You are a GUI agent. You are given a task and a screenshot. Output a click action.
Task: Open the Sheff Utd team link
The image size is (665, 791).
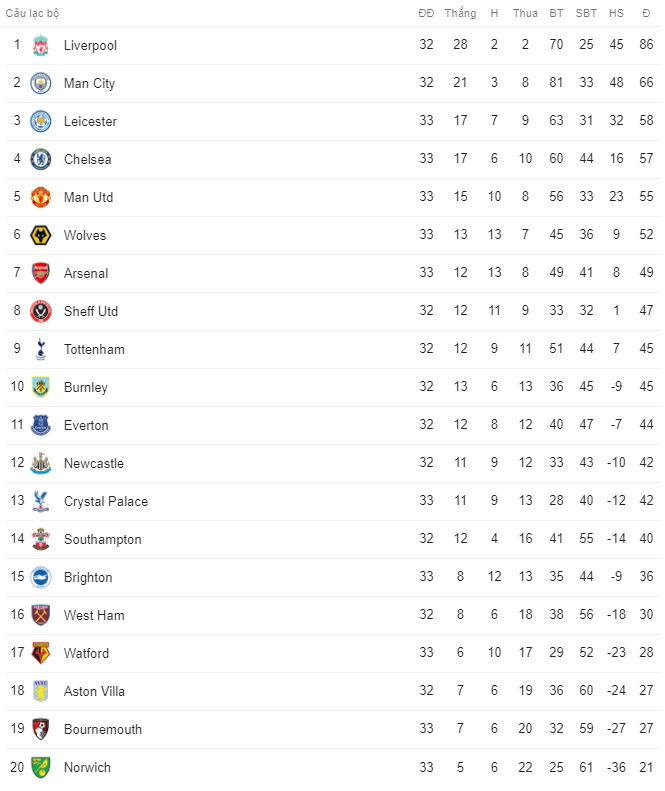click(x=91, y=311)
